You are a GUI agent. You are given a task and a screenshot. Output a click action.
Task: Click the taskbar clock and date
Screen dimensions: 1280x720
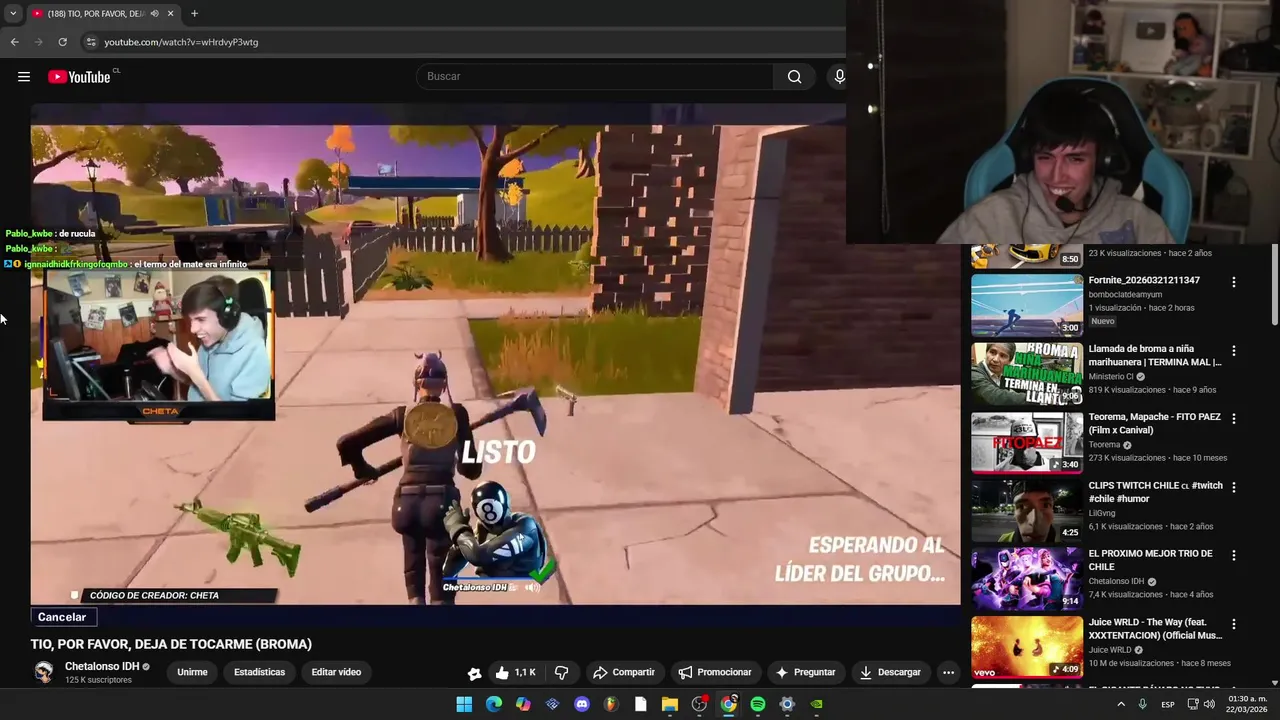(x=1247, y=704)
